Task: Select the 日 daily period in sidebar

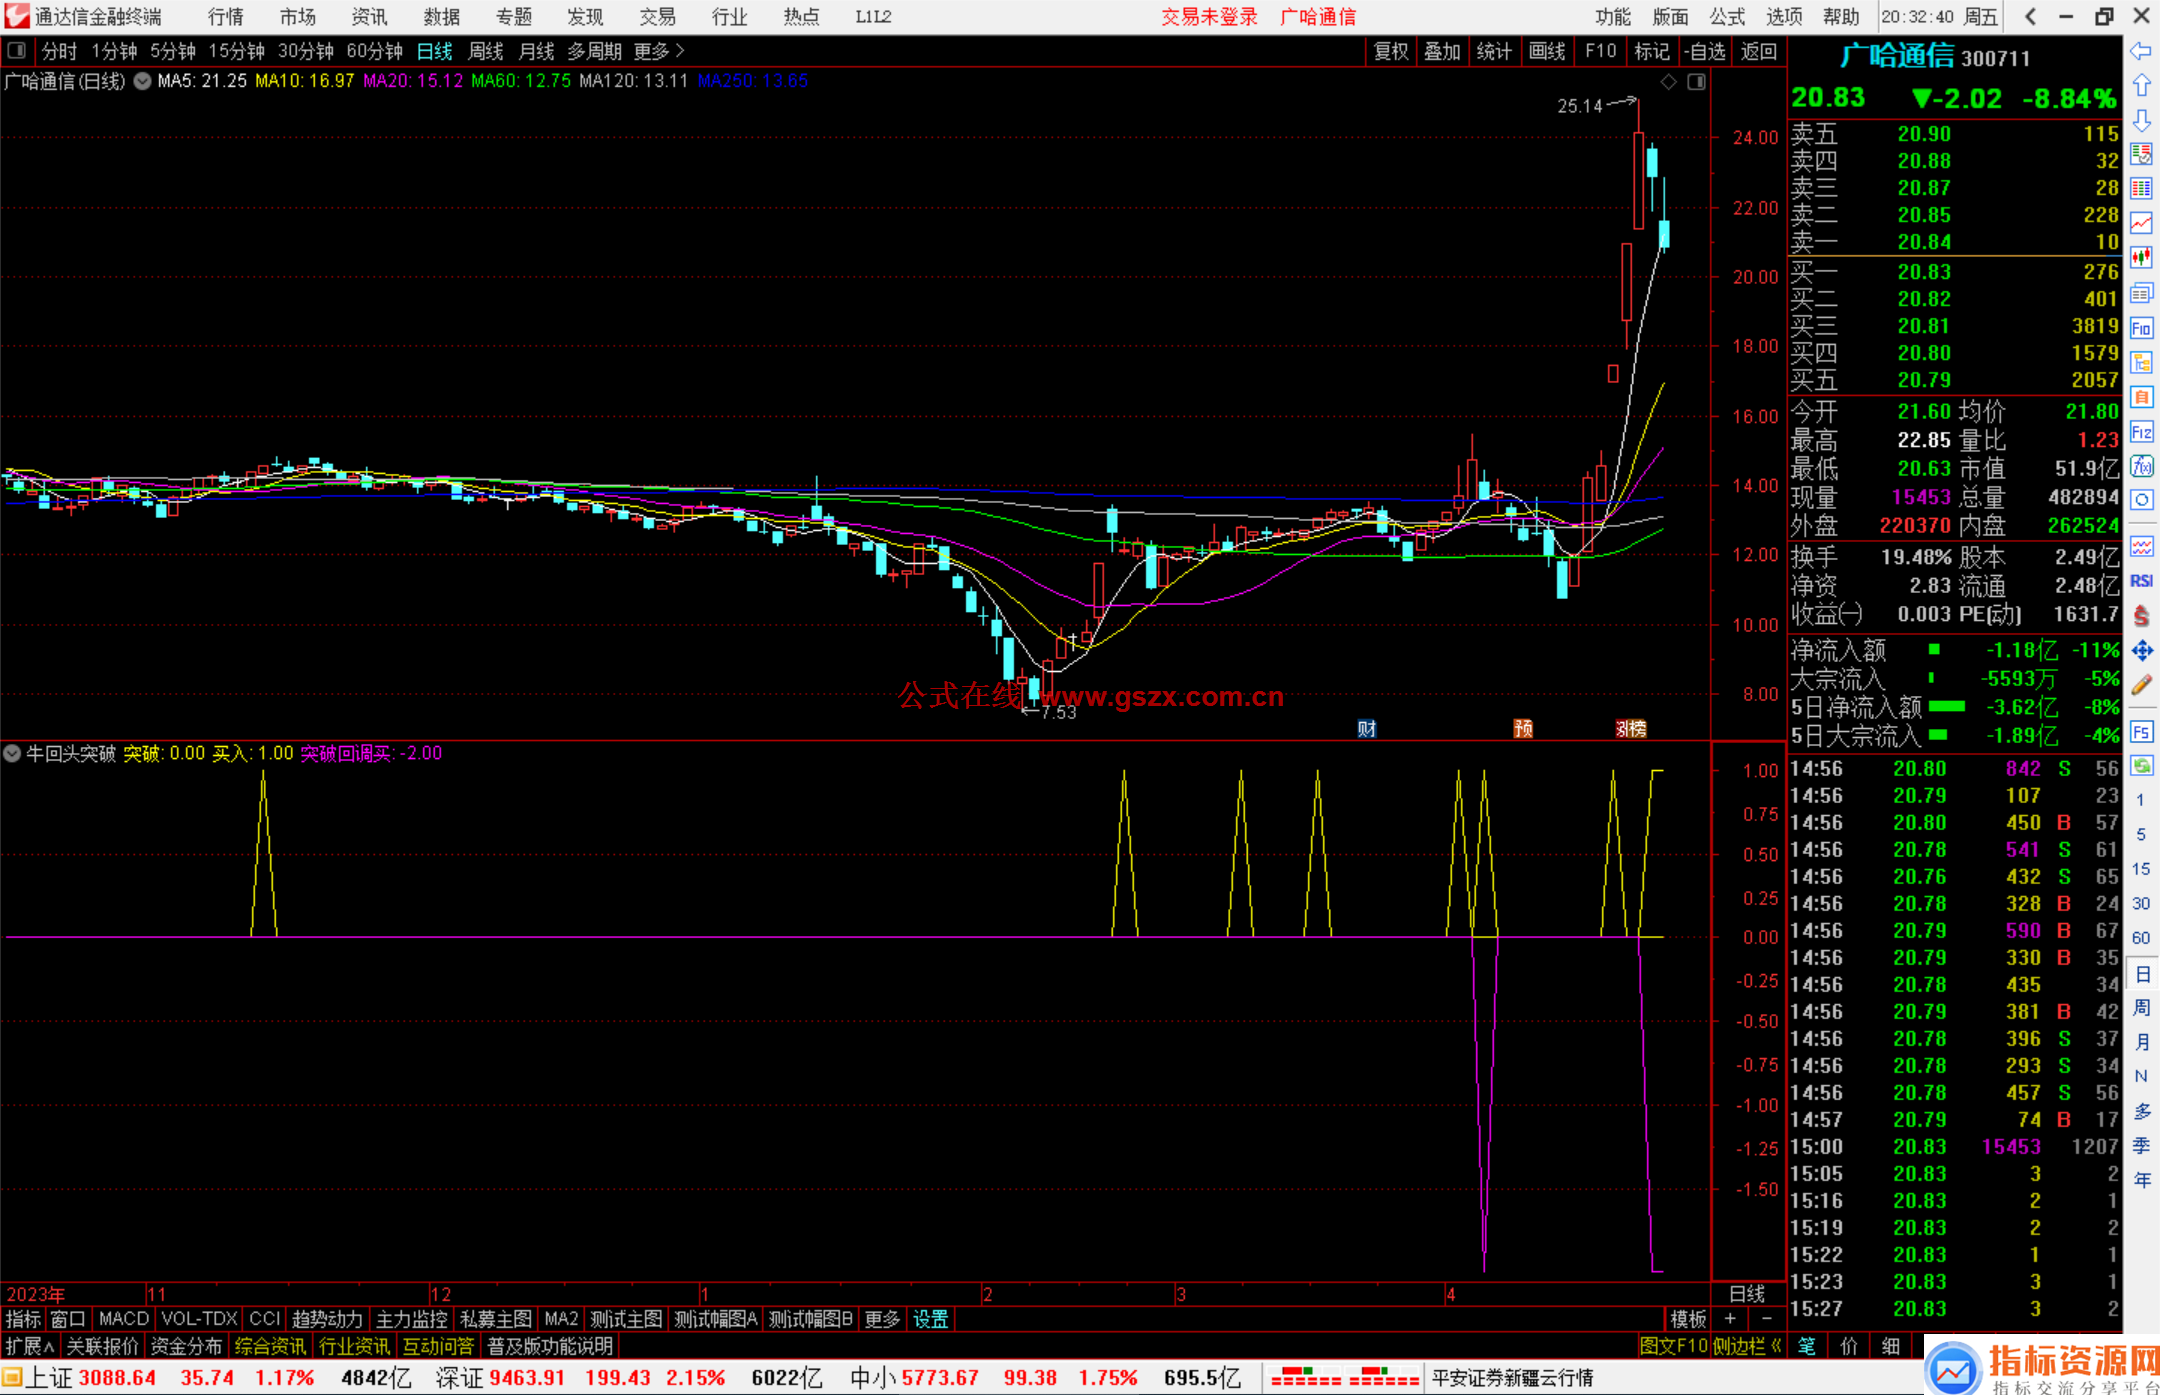Action: coord(2141,974)
